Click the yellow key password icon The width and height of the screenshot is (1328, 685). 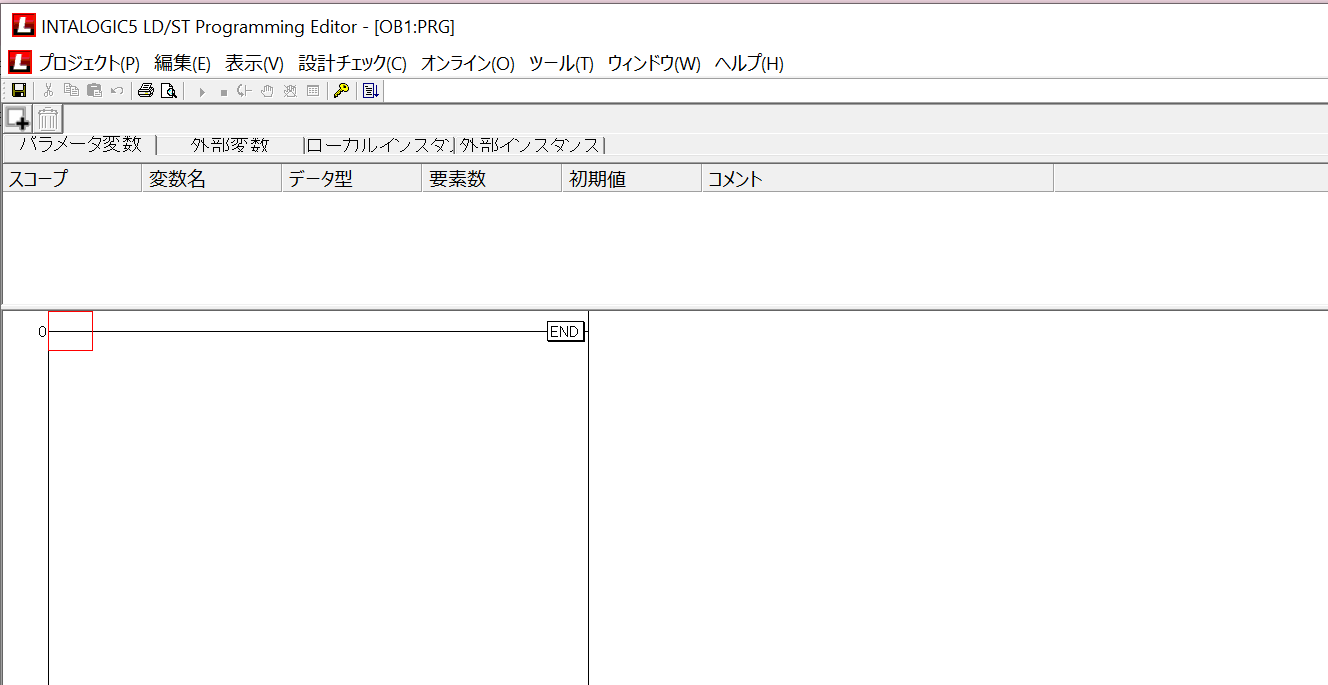coord(341,91)
